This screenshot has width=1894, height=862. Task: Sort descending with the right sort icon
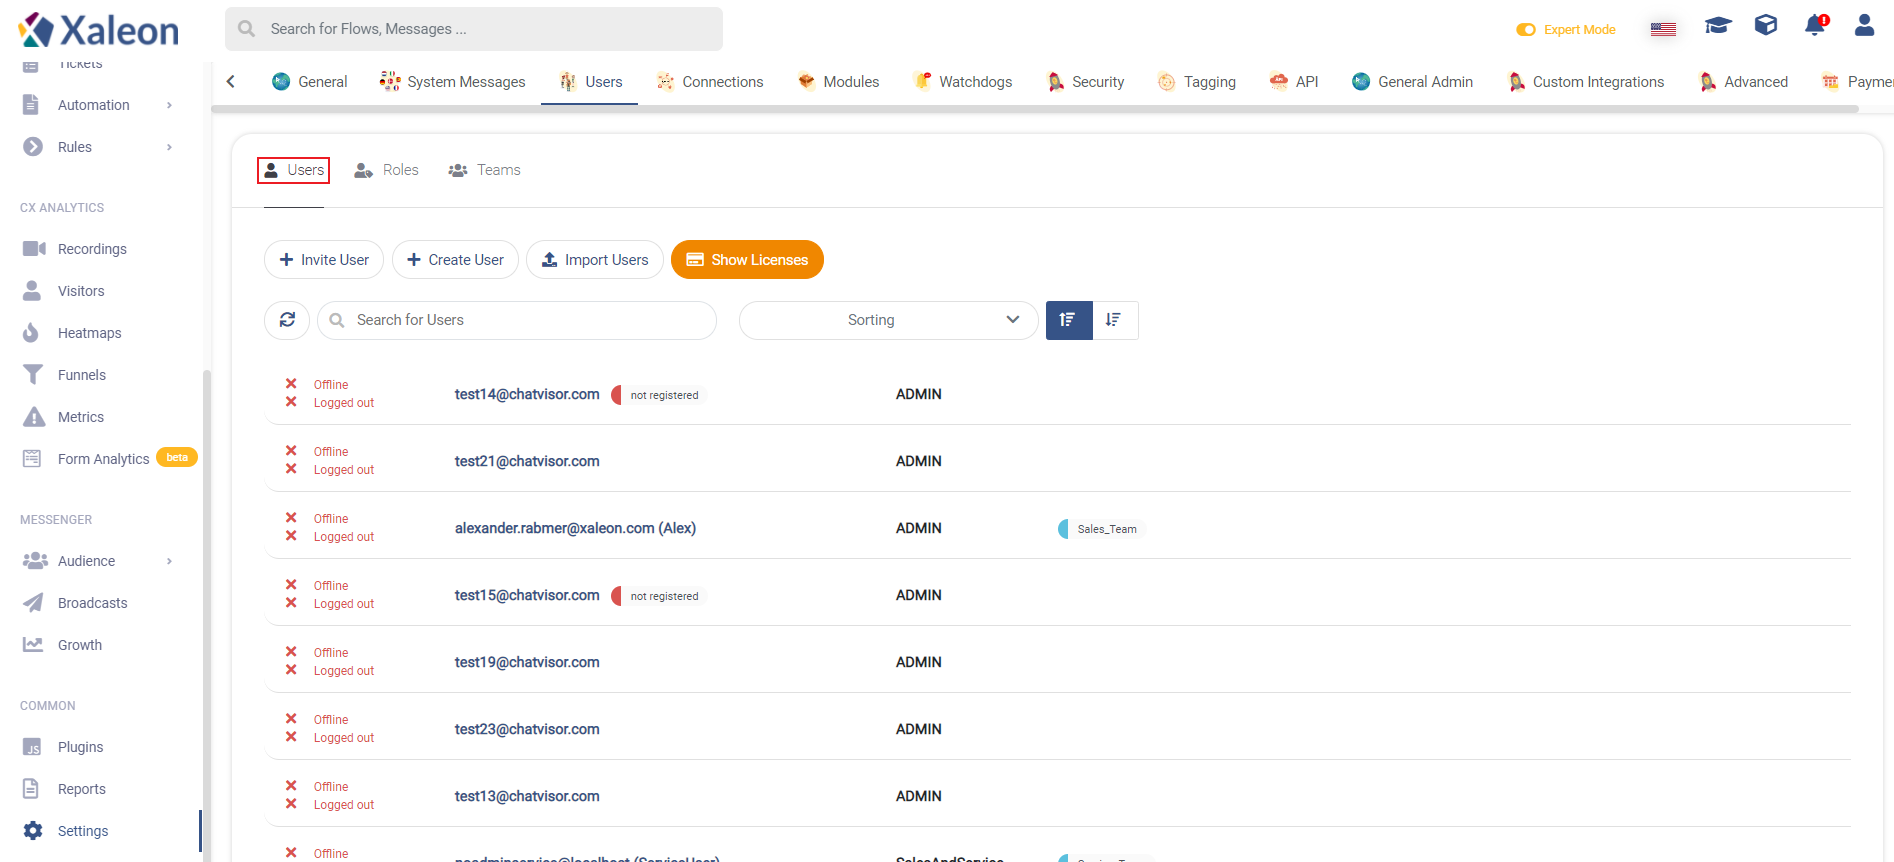pyautogui.click(x=1115, y=320)
